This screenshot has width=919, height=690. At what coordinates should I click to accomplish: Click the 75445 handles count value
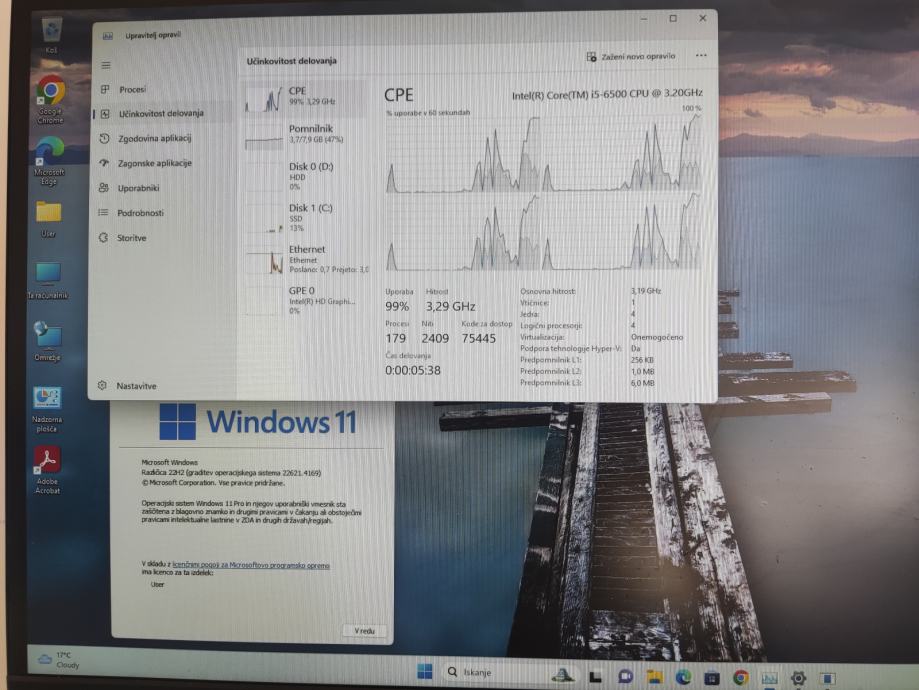pyautogui.click(x=478, y=338)
